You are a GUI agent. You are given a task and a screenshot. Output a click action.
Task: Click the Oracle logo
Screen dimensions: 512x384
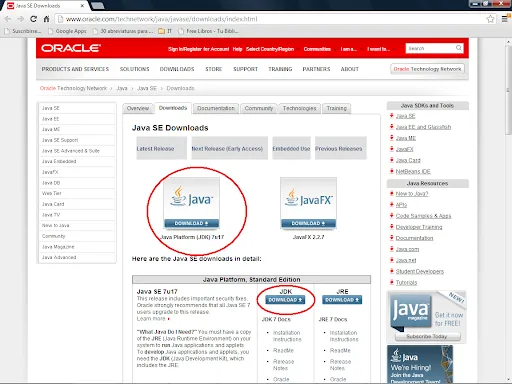[71, 48]
